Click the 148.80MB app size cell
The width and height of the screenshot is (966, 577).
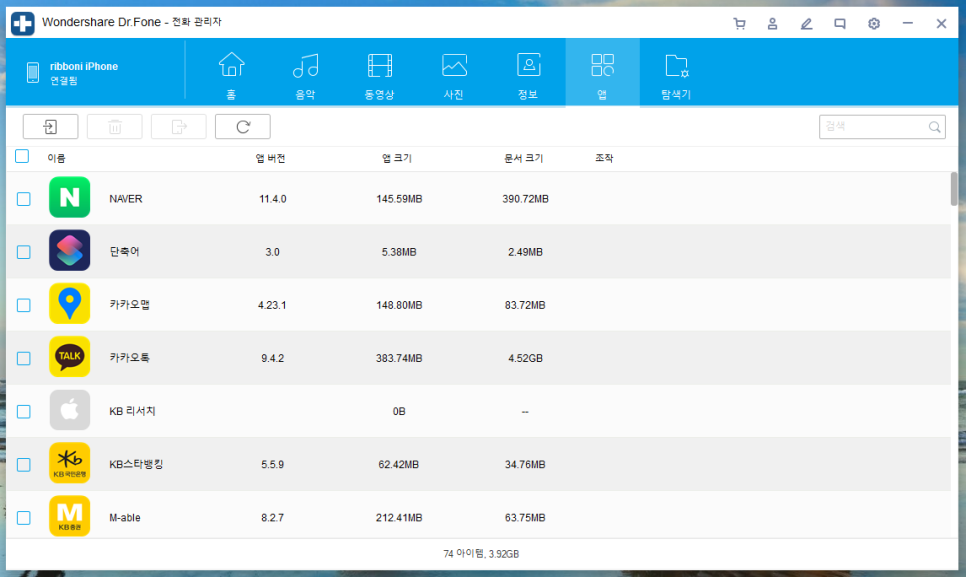[399, 305]
